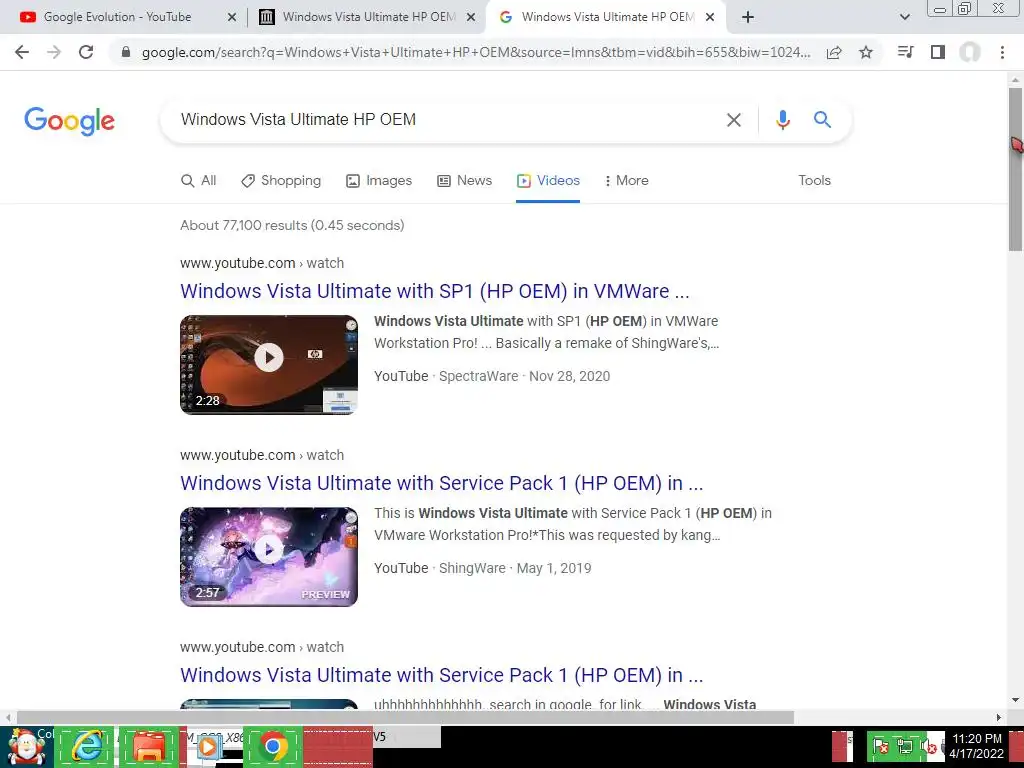The height and width of the screenshot is (768, 1024).
Task: Click the action center flag tray icon
Action: click(880, 746)
